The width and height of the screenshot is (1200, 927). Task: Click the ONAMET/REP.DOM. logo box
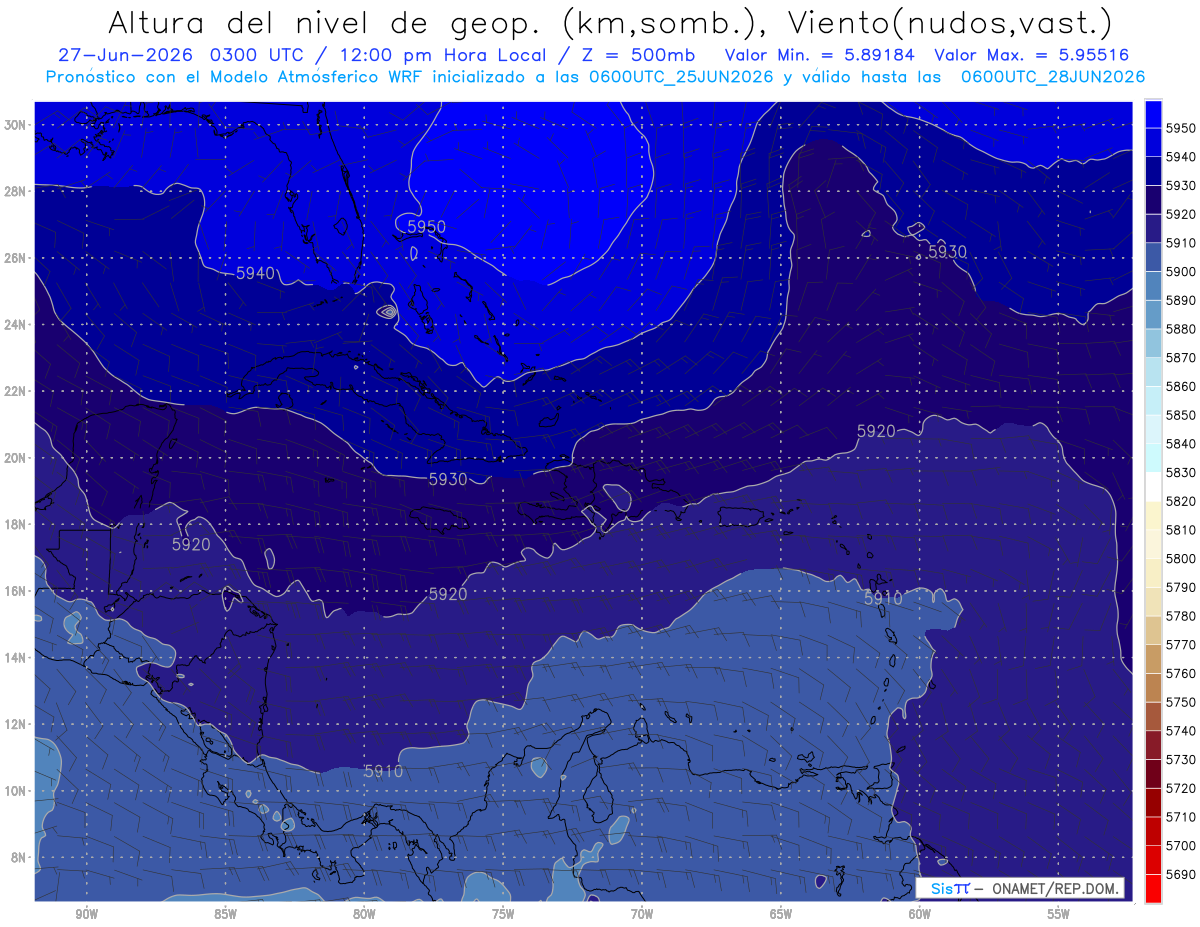click(1020, 888)
